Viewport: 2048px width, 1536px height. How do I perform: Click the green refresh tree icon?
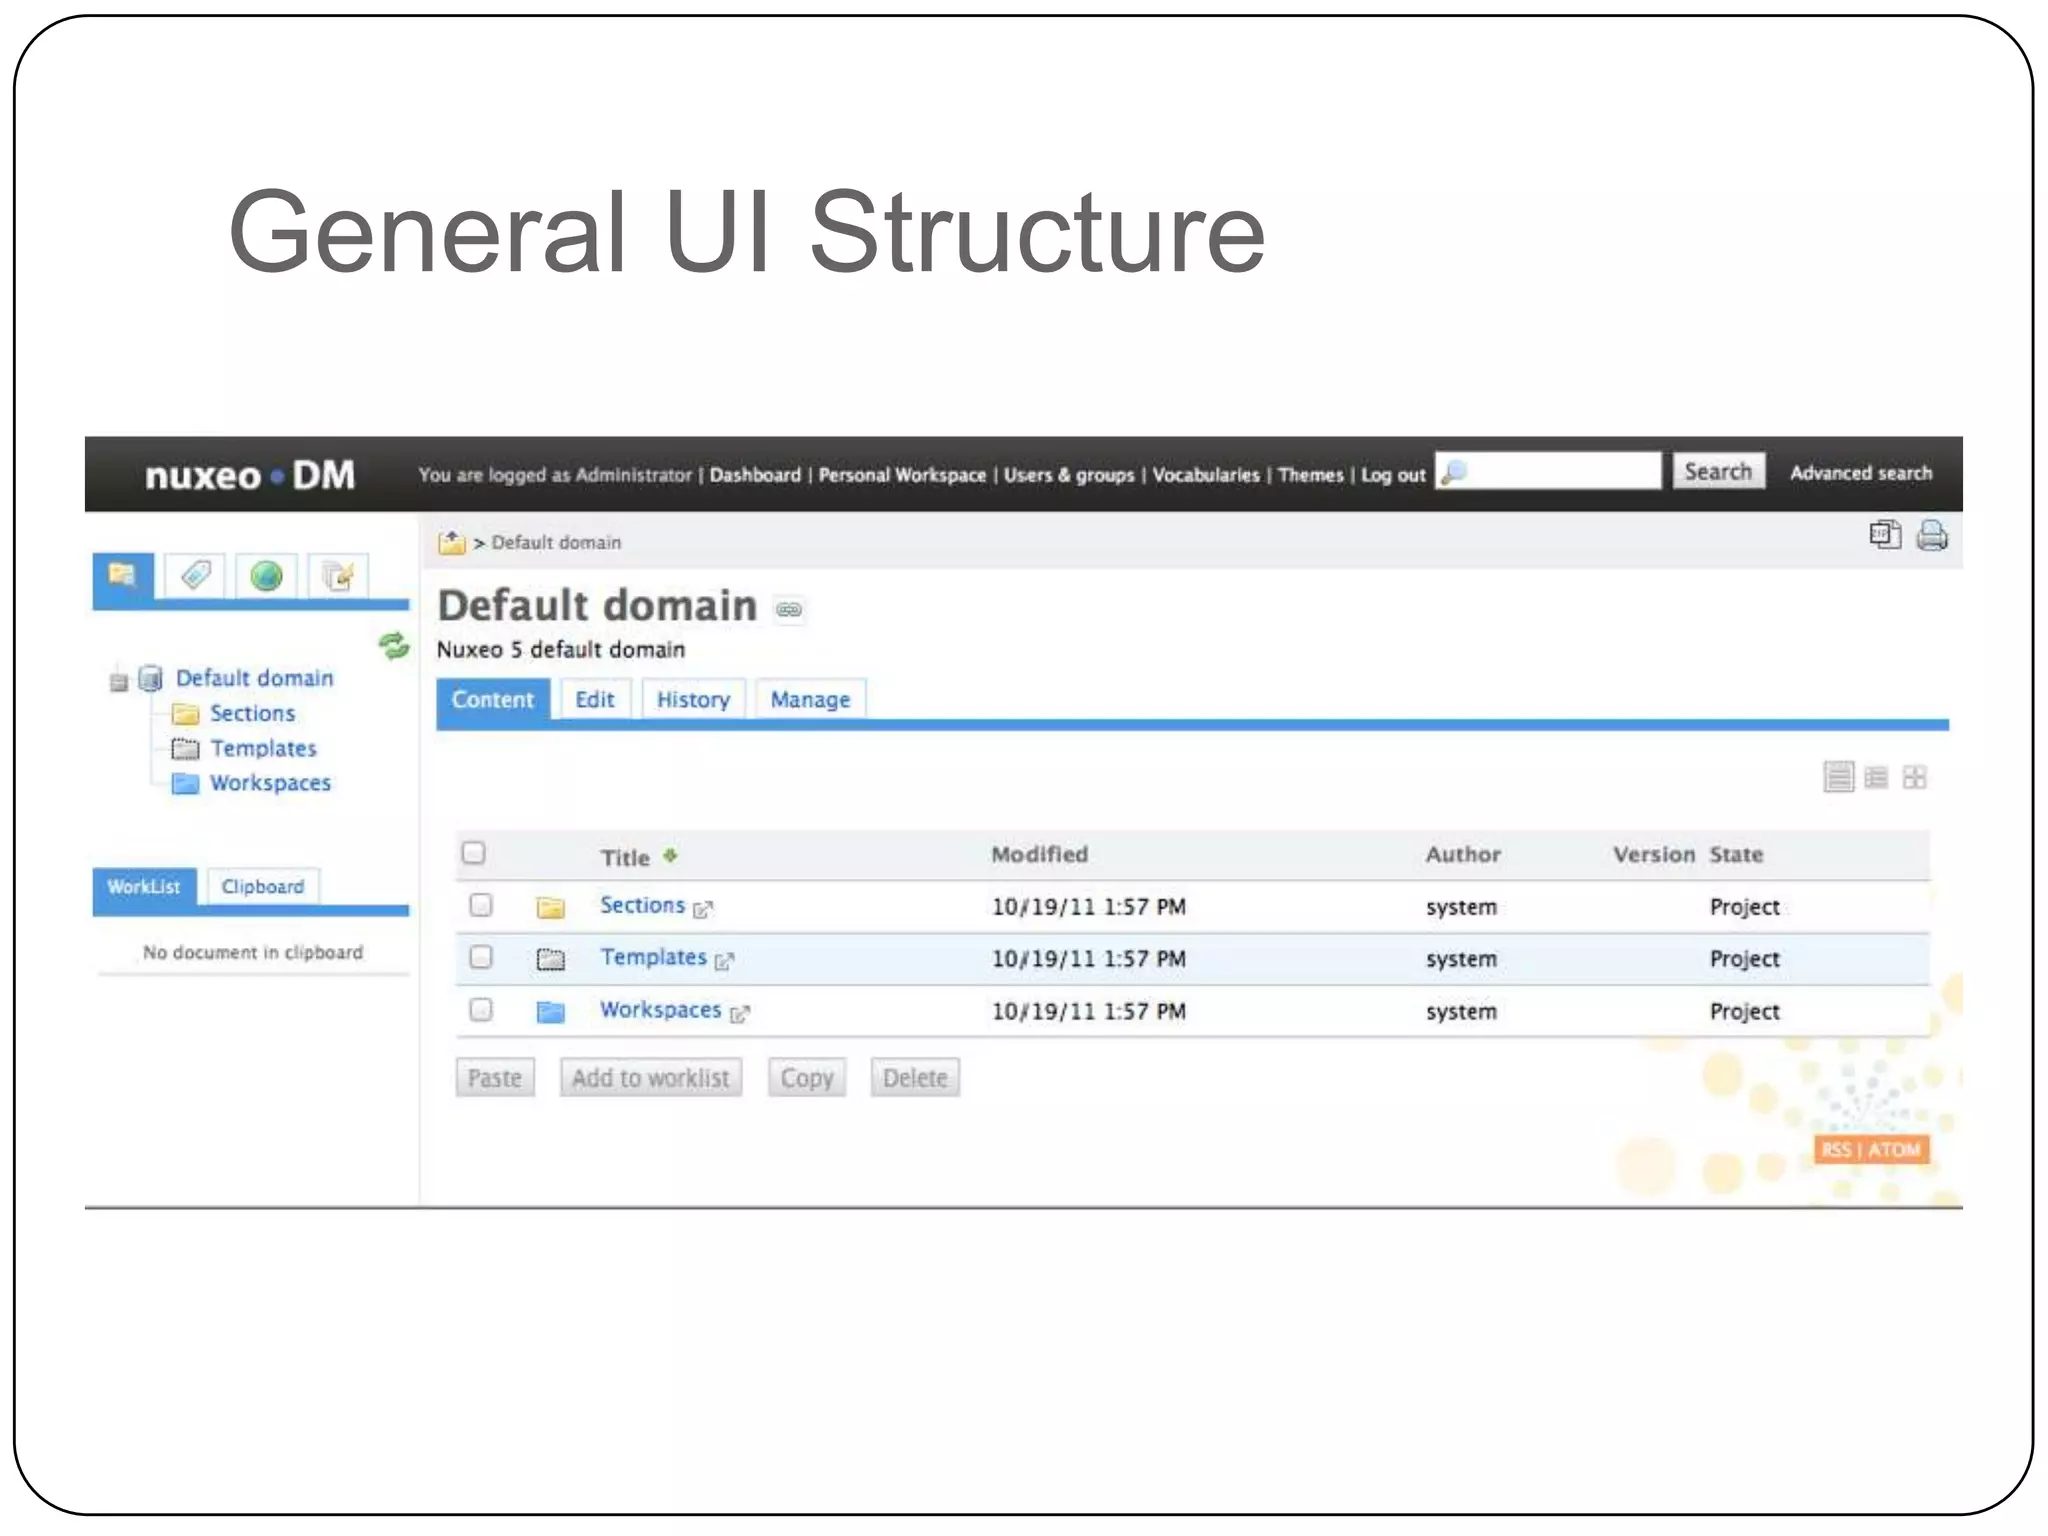point(393,646)
